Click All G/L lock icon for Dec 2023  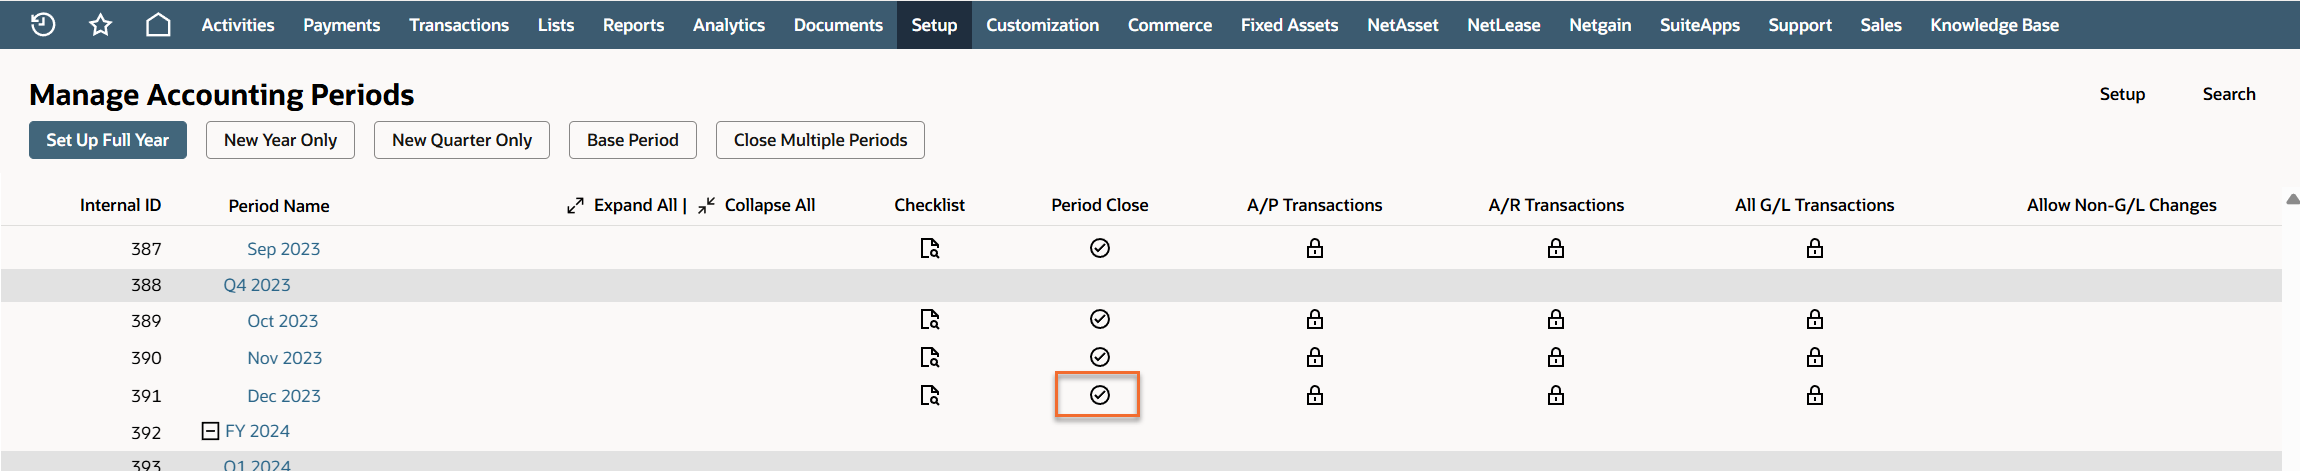pos(1814,396)
